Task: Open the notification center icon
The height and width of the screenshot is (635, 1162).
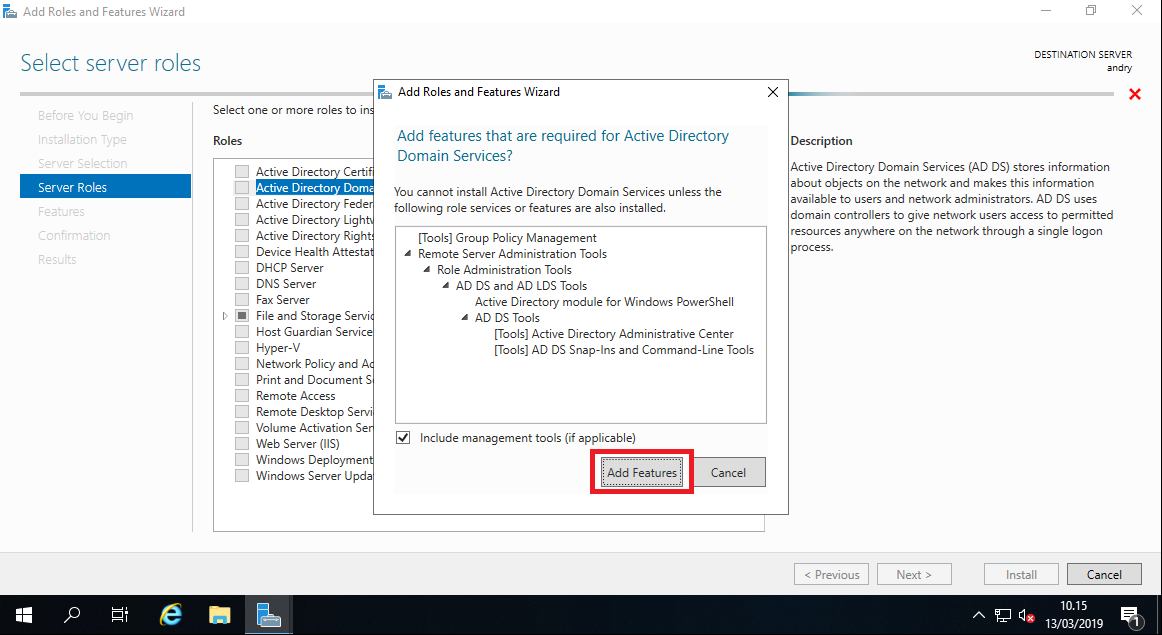Action: pos(1130,615)
